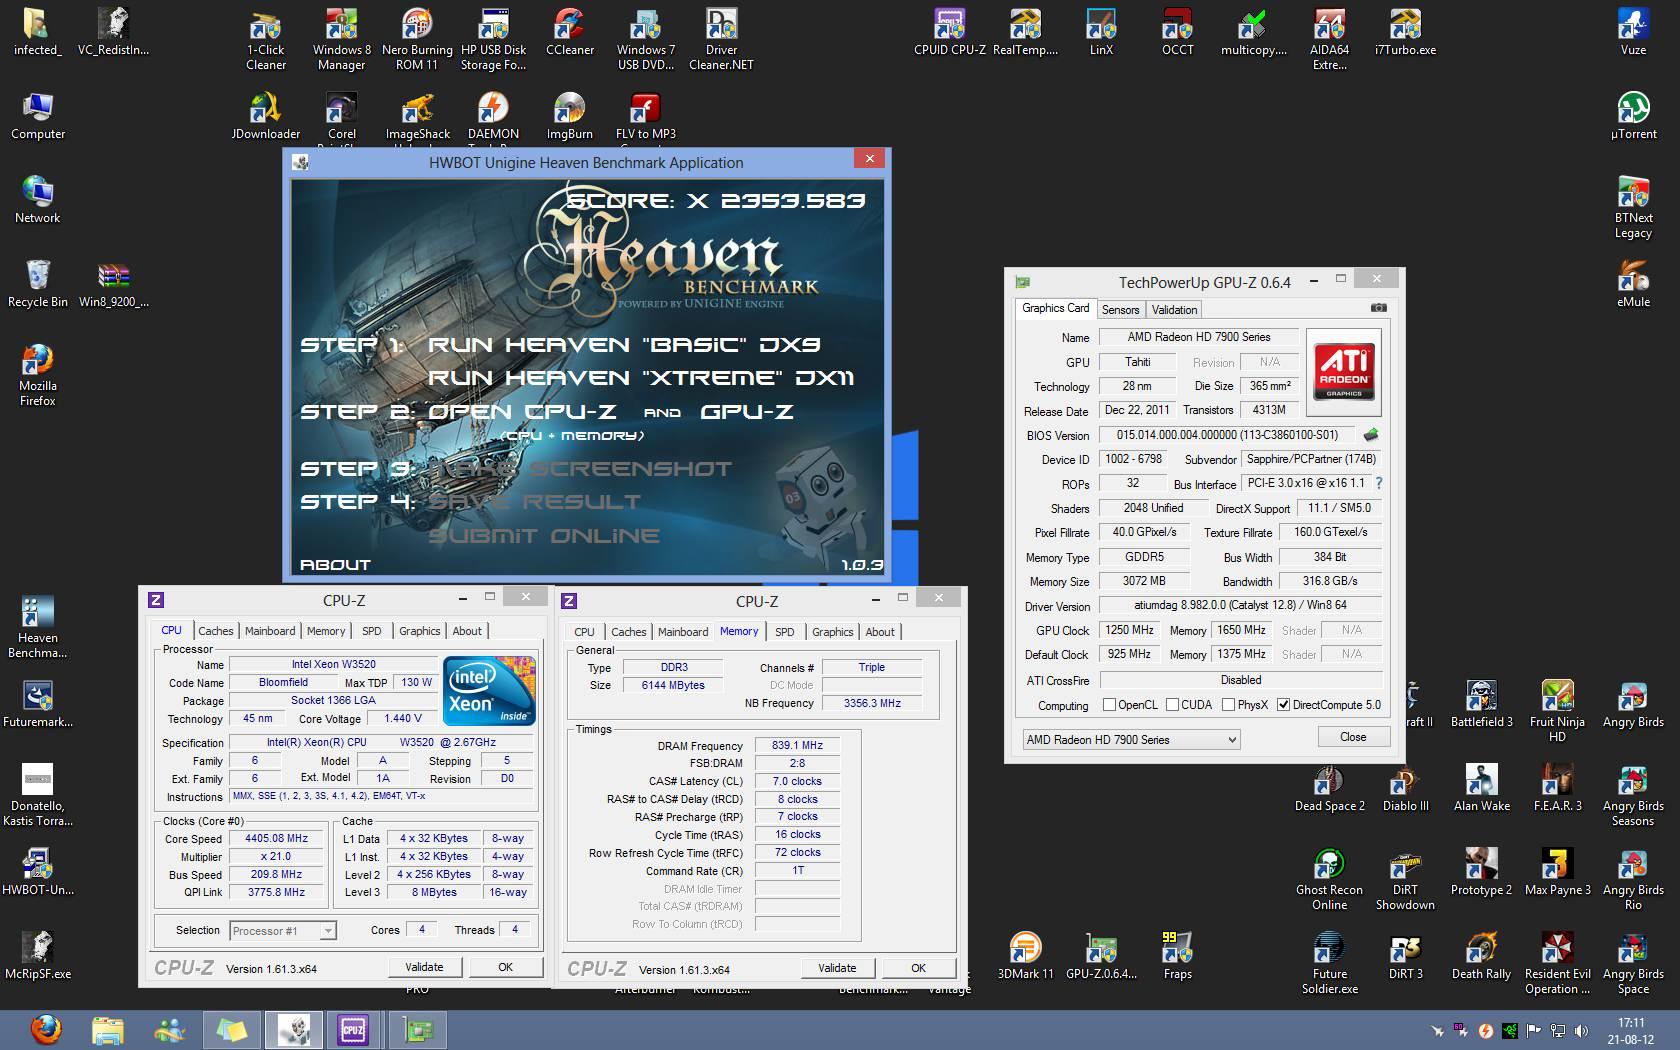Screen dimensions: 1680x1050
Task: Click the volume speaker tray icon
Action: 1581,1030
